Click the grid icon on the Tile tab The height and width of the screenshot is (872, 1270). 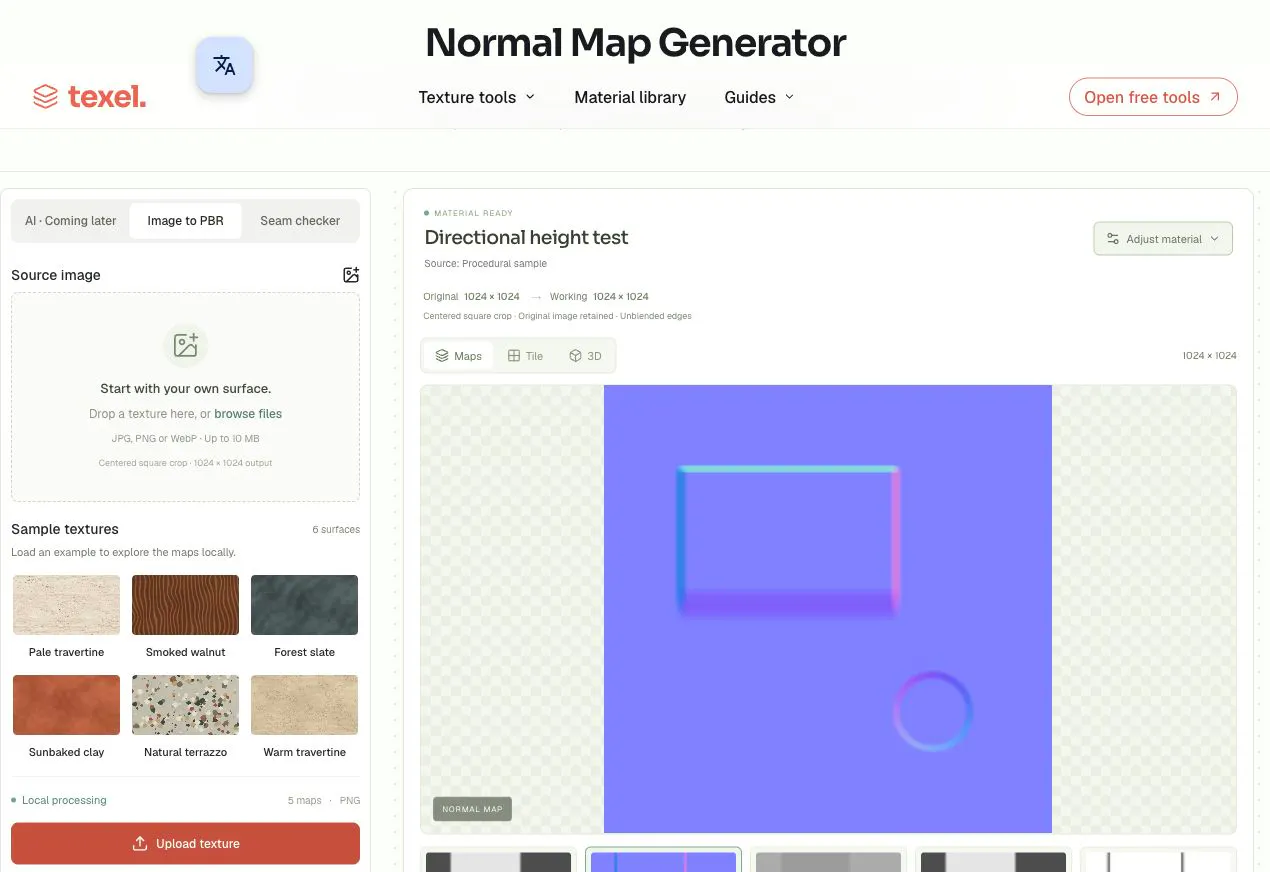[x=514, y=356]
